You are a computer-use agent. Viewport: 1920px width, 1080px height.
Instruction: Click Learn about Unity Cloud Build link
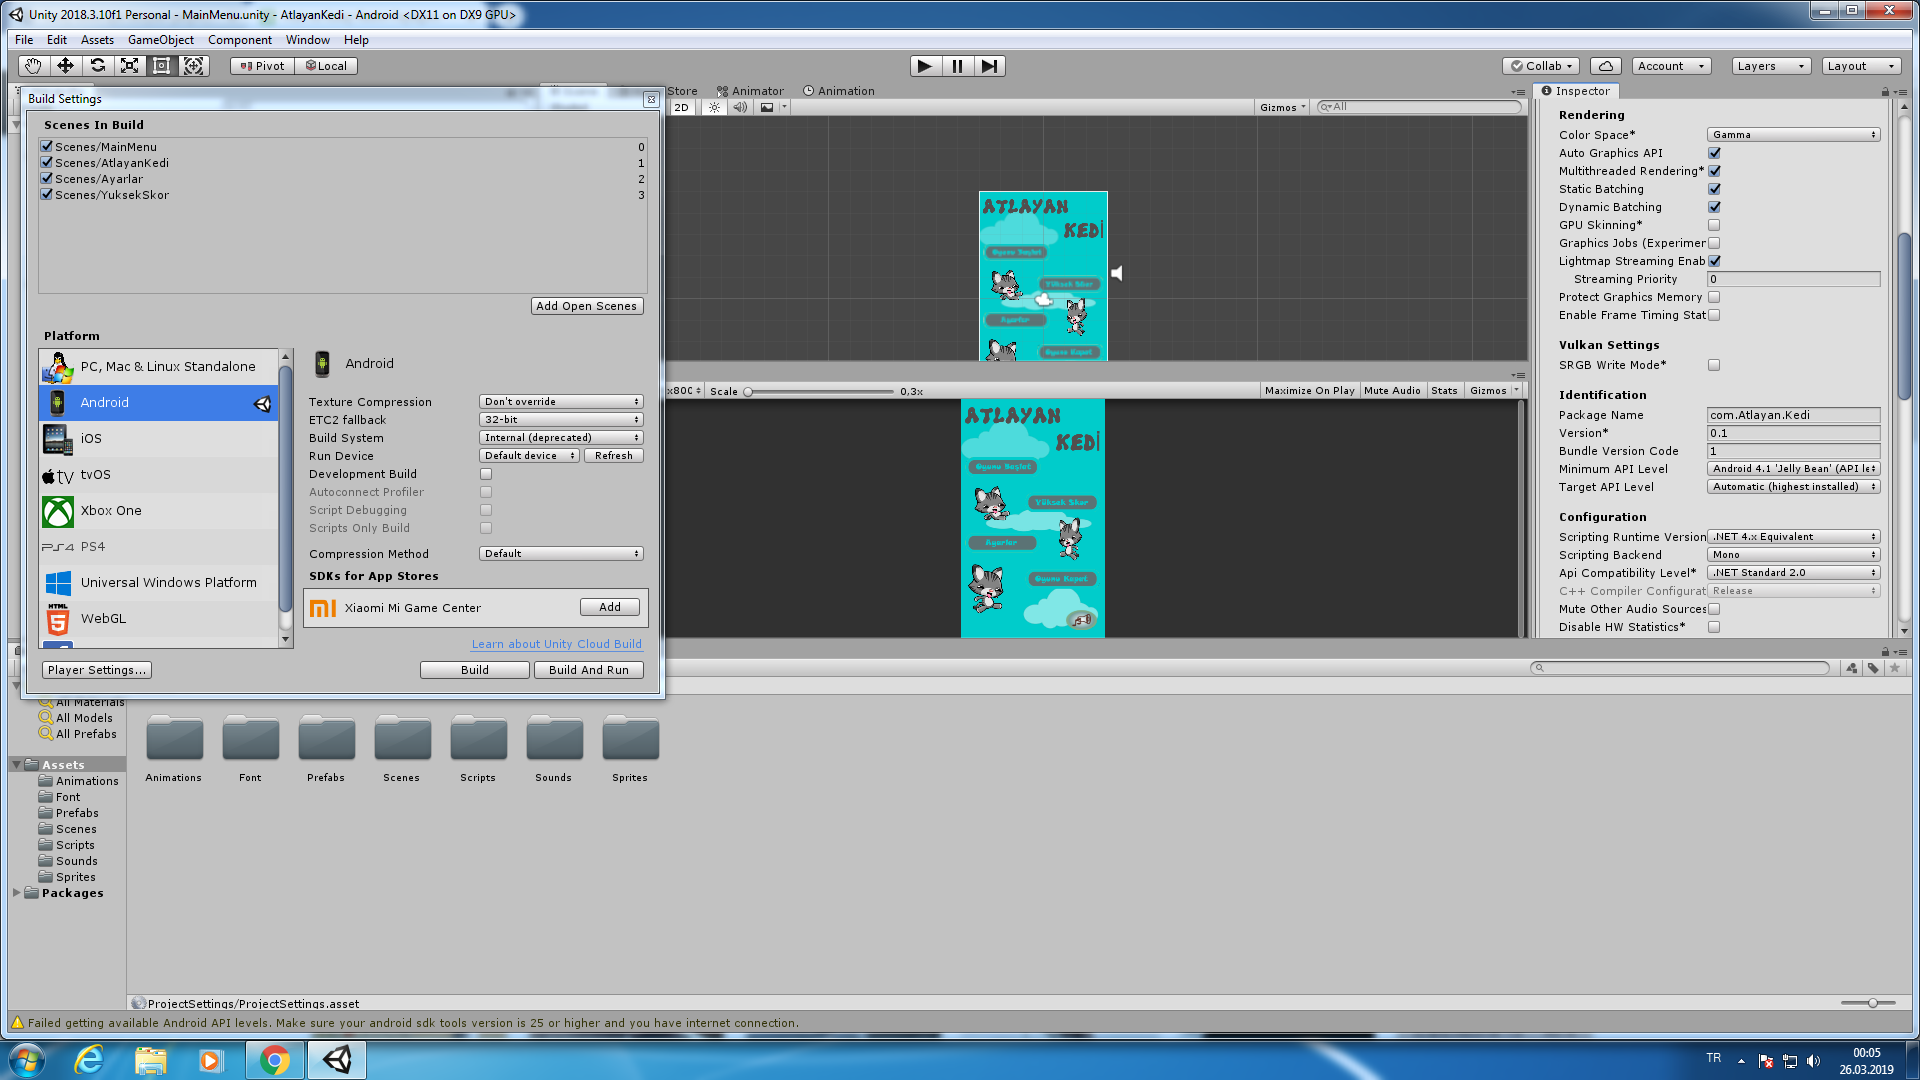pos(555,644)
